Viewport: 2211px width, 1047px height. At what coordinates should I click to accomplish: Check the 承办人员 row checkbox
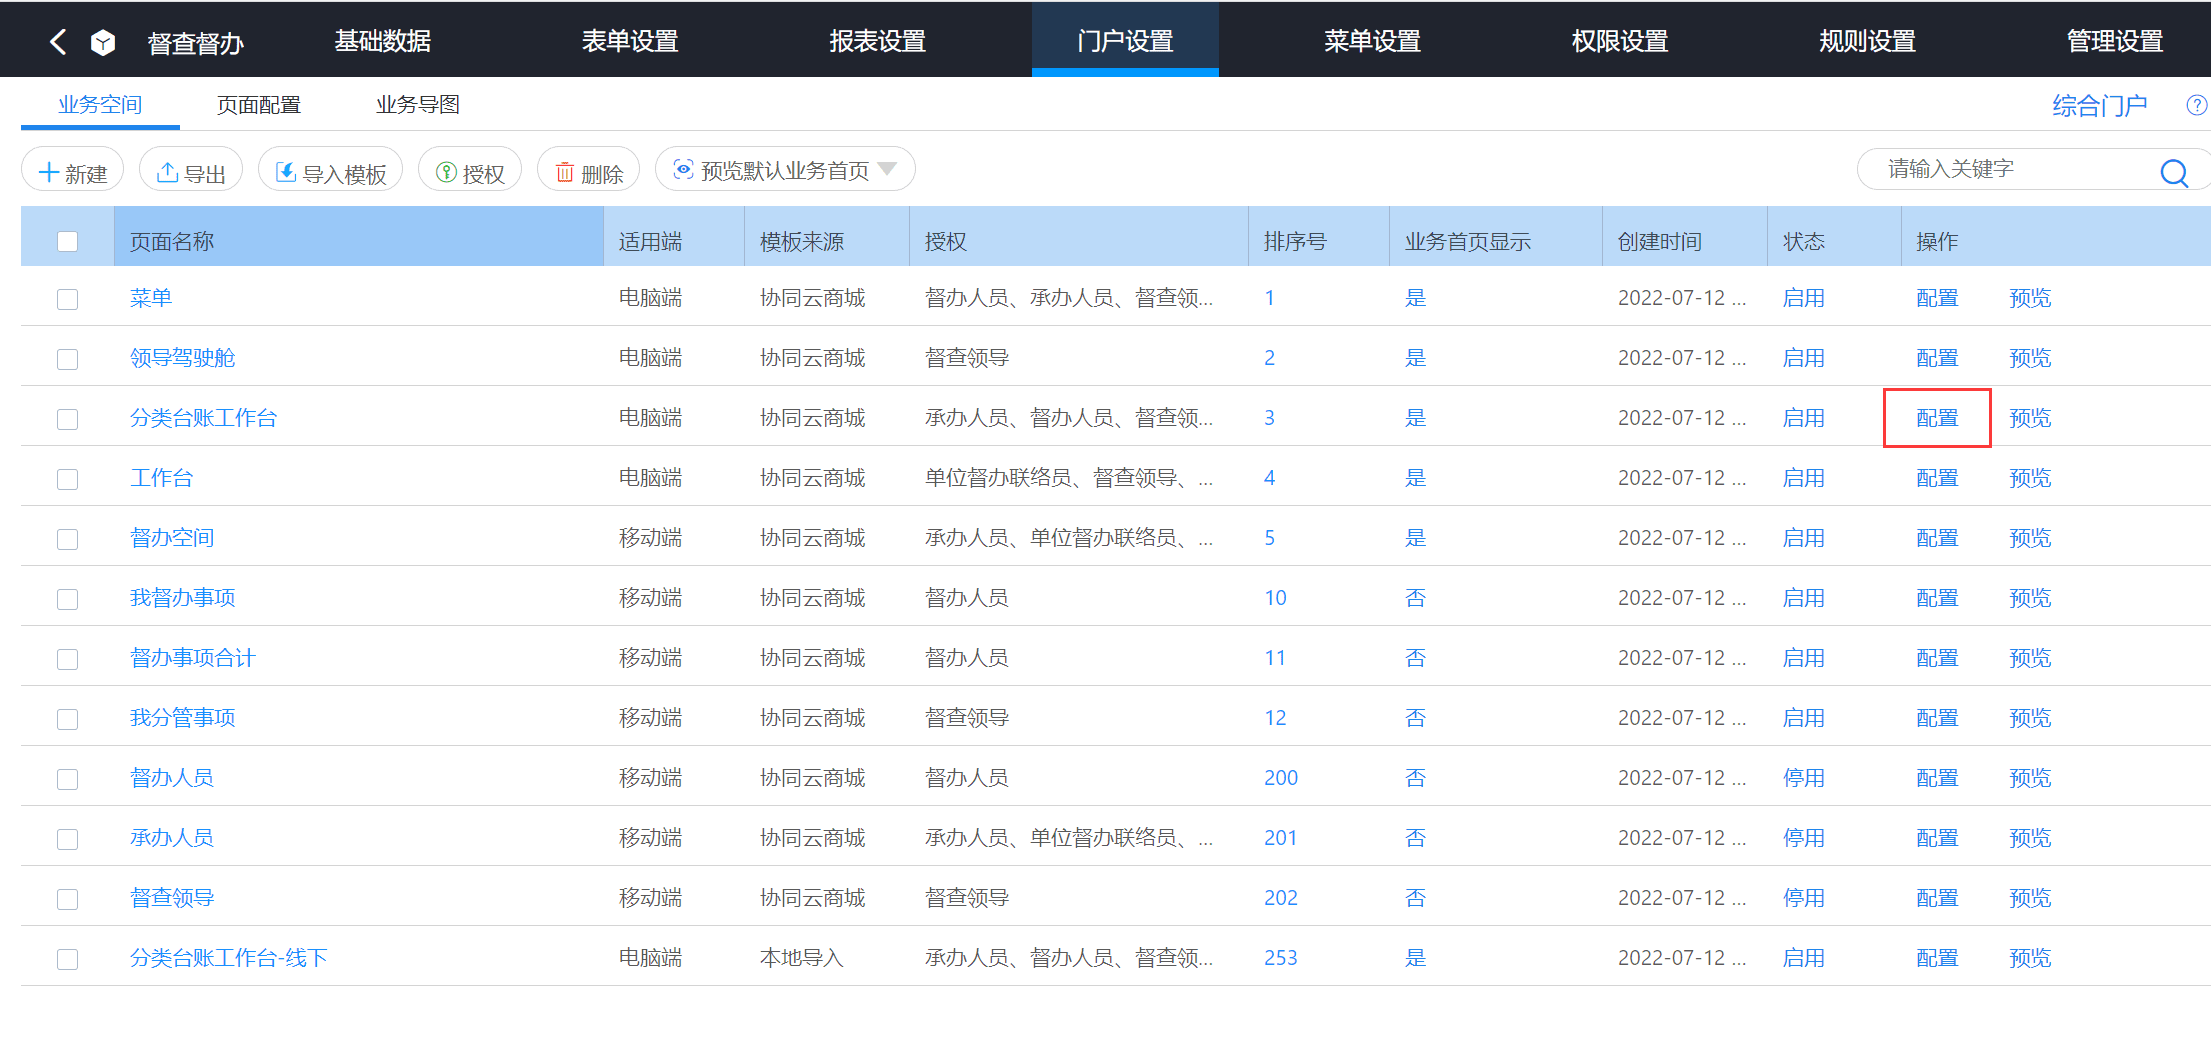click(x=67, y=839)
